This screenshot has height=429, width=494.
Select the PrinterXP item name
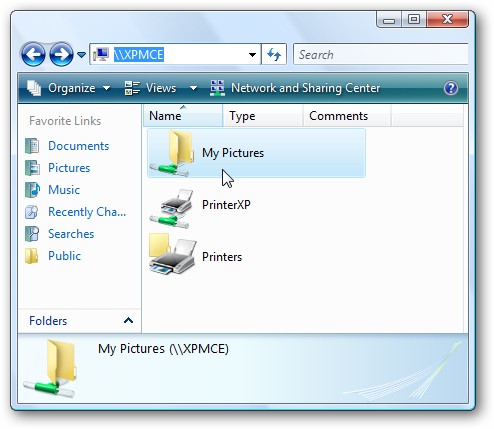[x=226, y=204]
